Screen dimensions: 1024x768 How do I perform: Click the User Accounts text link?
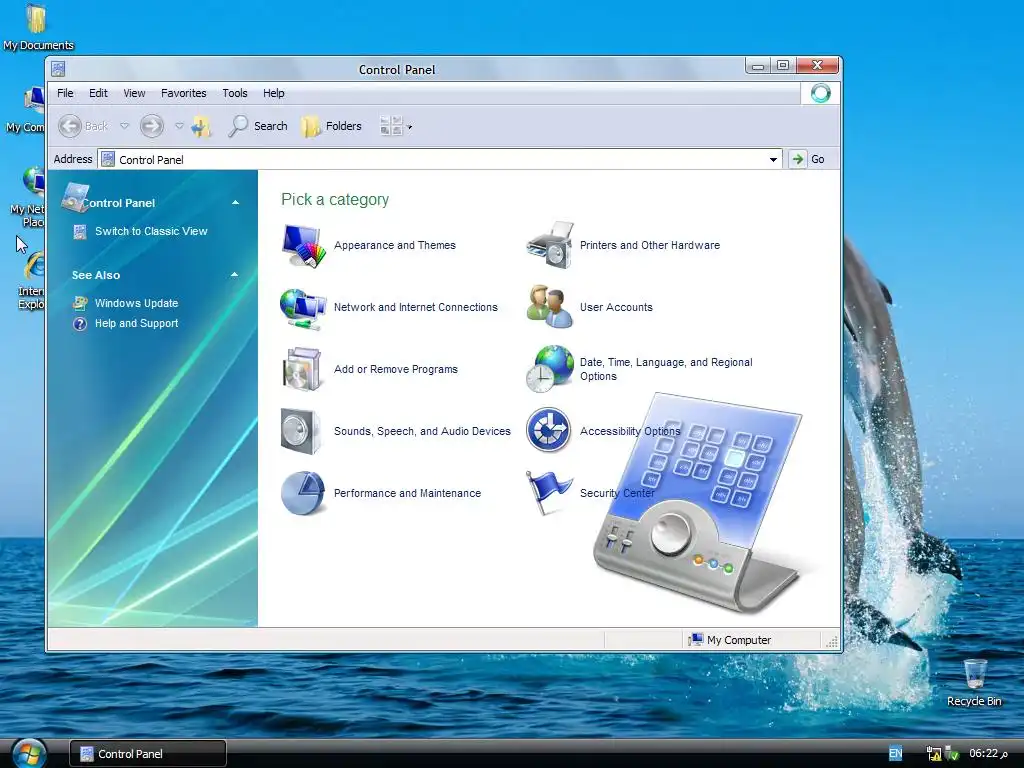click(x=616, y=307)
